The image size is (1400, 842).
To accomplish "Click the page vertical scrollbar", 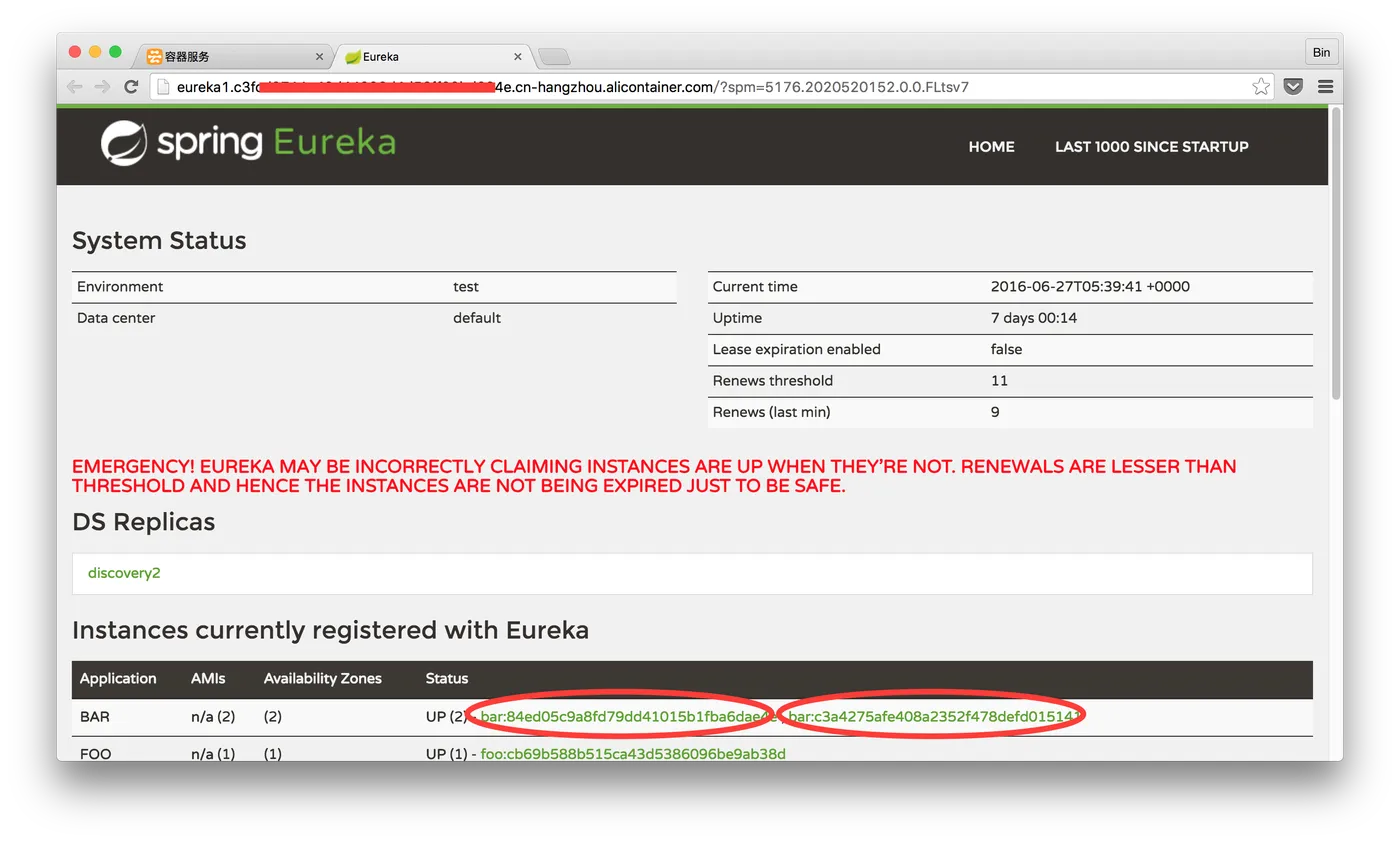I will point(1336,254).
